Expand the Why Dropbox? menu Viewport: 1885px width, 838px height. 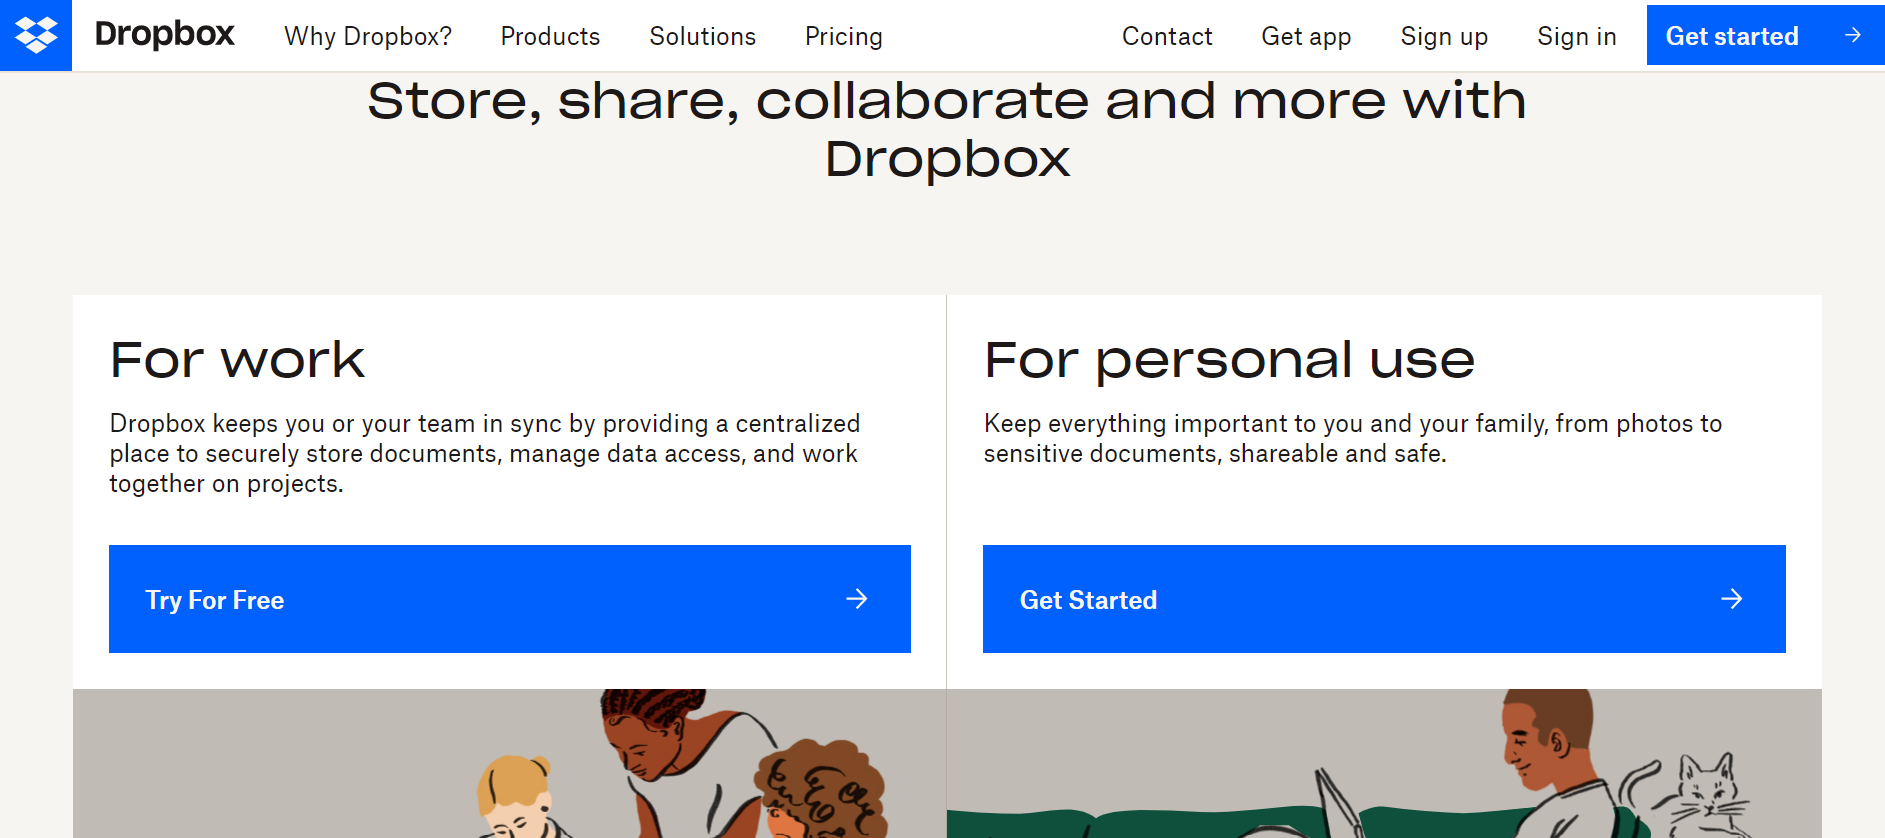(368, 36)
